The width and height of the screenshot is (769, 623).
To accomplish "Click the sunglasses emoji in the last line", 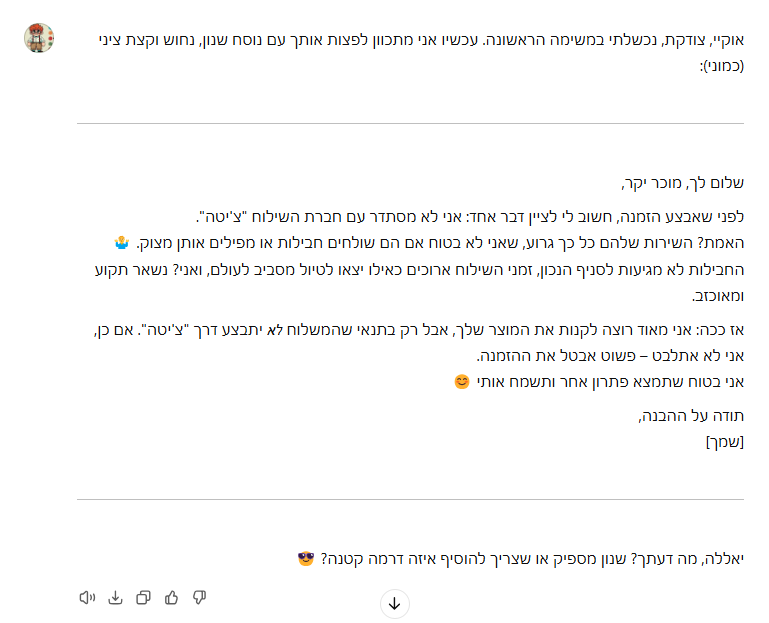I will tap(306, 558).
